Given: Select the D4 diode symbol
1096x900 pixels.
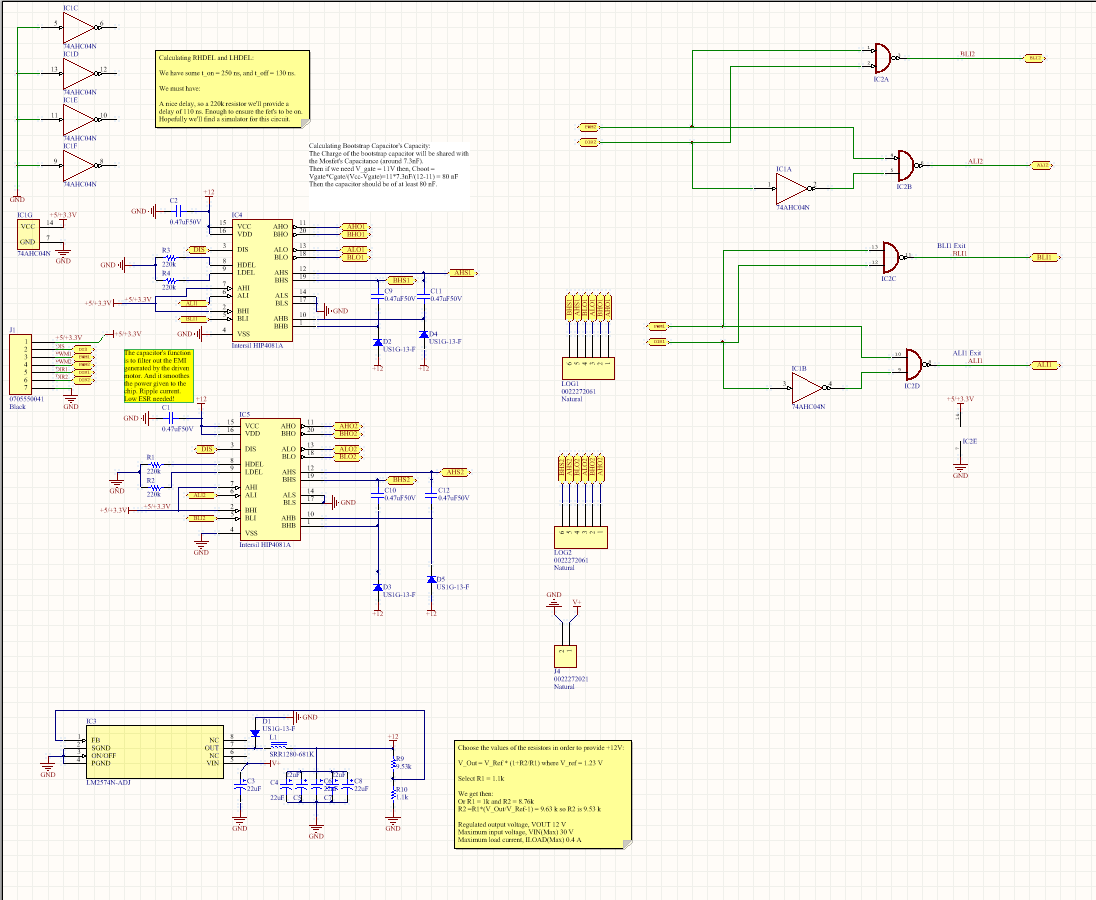Looking at the screenshot, I should (423, 334).
